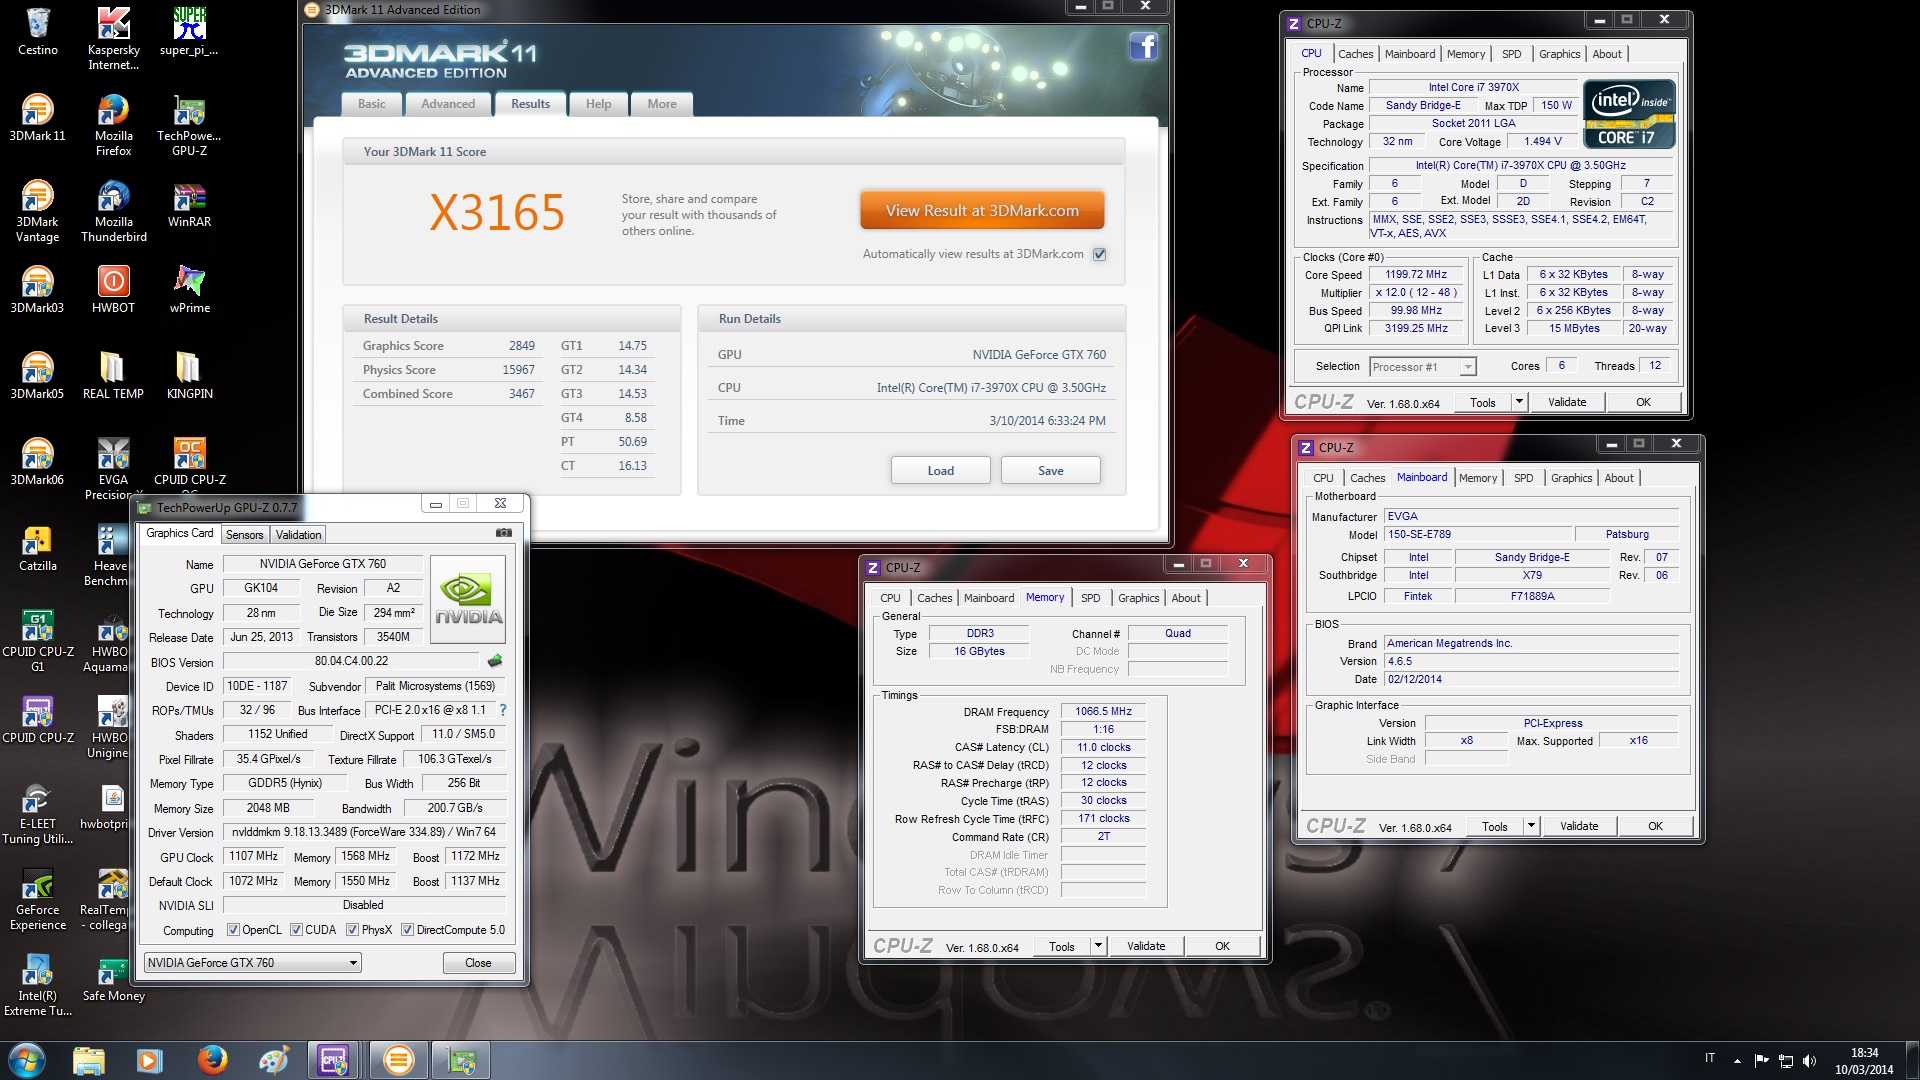Click the Save button in Run Details
The height and width of the screenshot is (1080, 1920).
pyautogui.click(x=1050, y=470)
